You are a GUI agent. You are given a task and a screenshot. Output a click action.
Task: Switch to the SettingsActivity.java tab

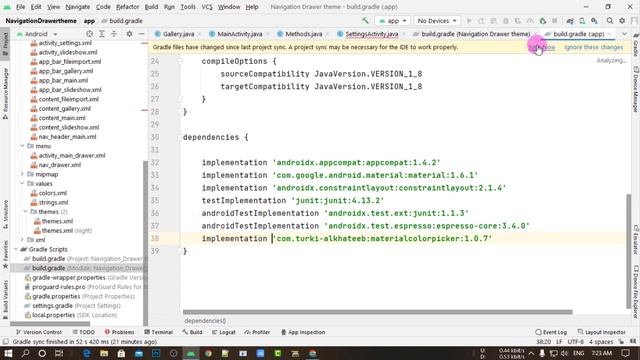(x=371, y=34)
